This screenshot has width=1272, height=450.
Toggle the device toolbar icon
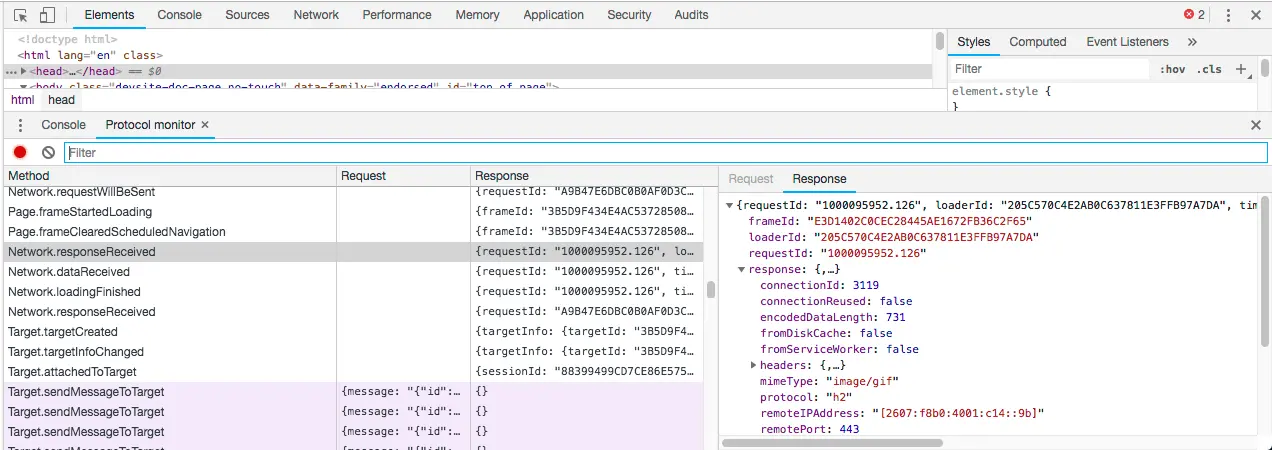pyautogui.click(x=48, y=15)
